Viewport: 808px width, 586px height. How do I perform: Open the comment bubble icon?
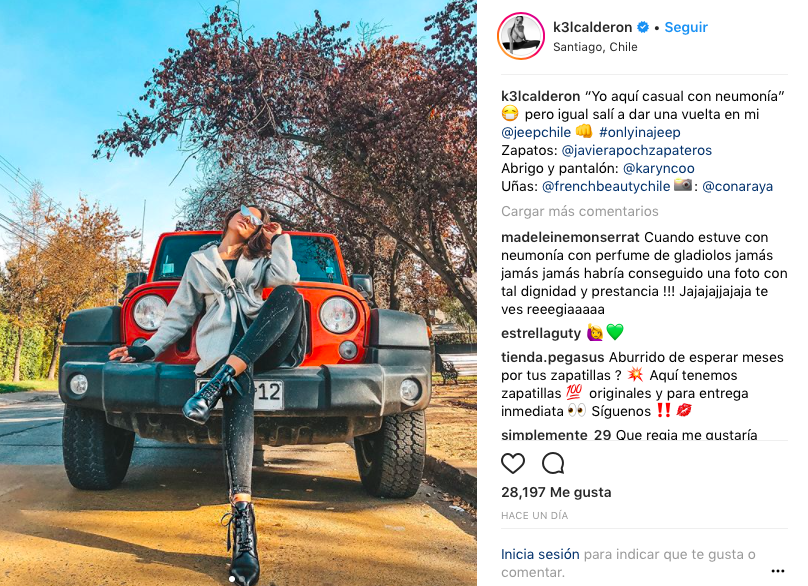(x=553, y=463)
